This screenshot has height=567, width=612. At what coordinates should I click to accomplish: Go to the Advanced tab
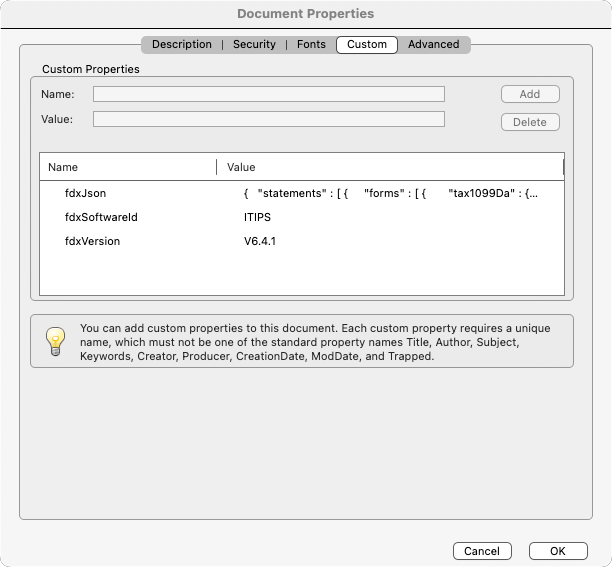tap(433, 44)
